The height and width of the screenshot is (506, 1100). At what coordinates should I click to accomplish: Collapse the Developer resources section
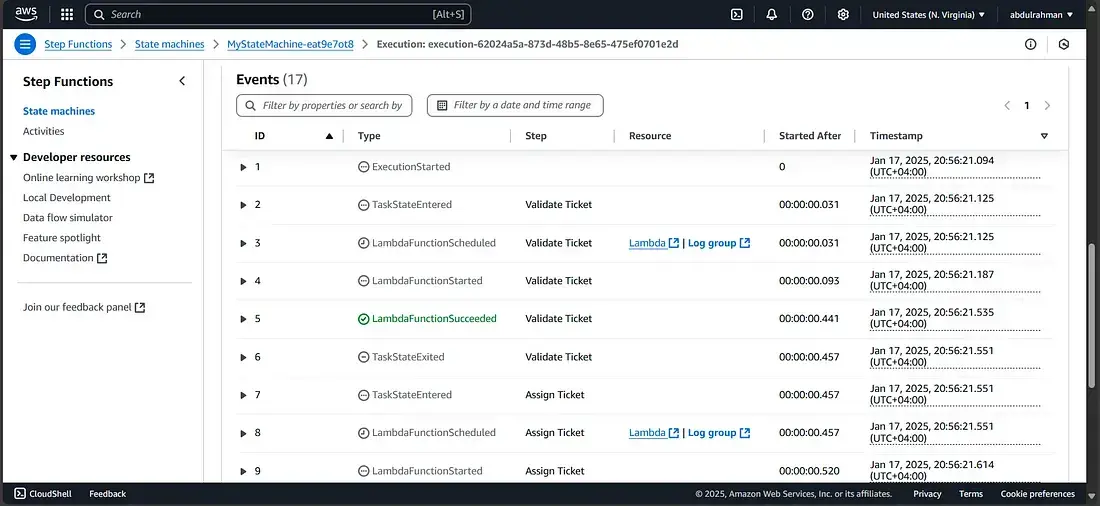(14, 157)
